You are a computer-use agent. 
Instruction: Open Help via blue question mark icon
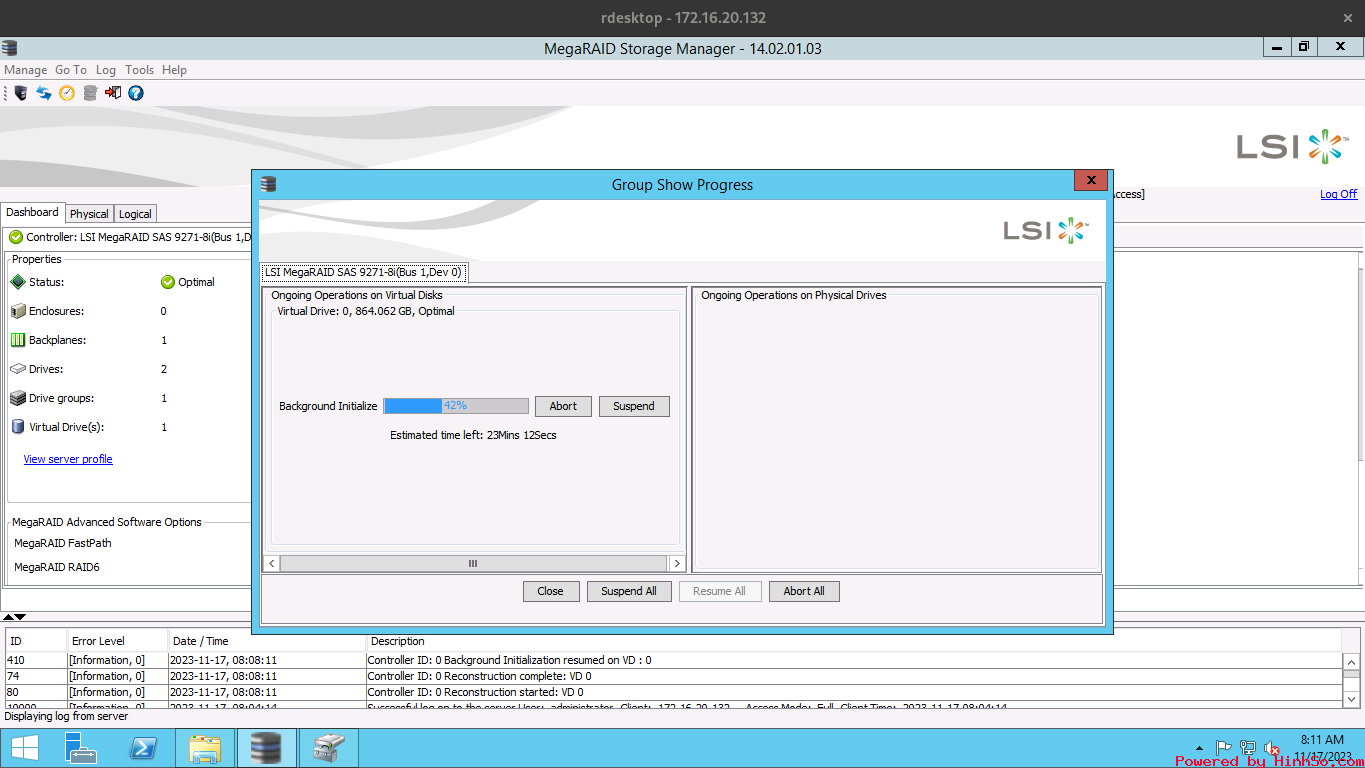(x=136, y=93)
